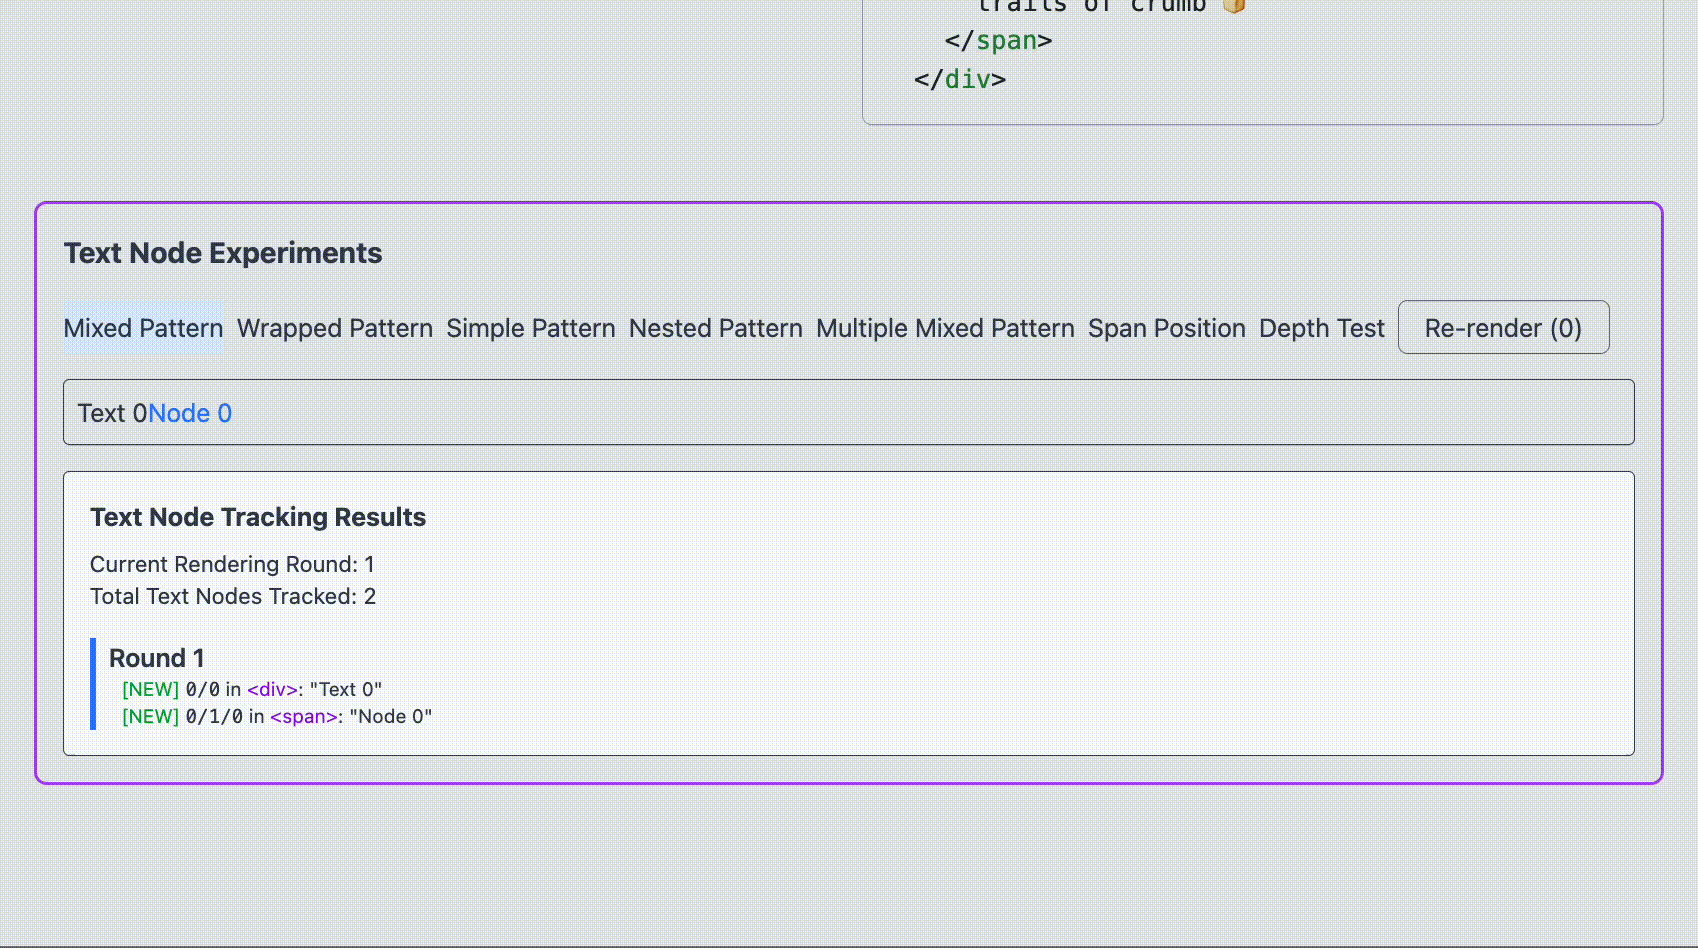Viewport: 1698px width, 948px height.
Task: Click the package emoji in code block
Action: point(1234,5)
